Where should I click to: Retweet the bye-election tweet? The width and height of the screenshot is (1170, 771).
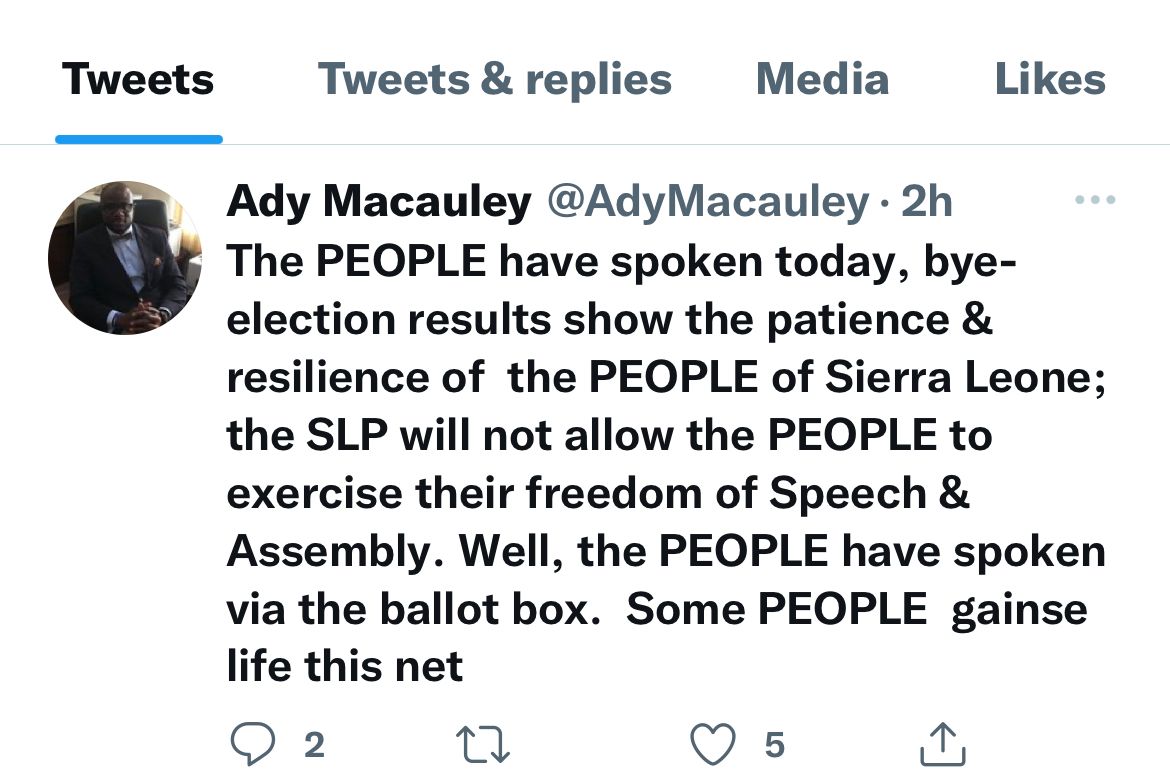tap(483, 744)
